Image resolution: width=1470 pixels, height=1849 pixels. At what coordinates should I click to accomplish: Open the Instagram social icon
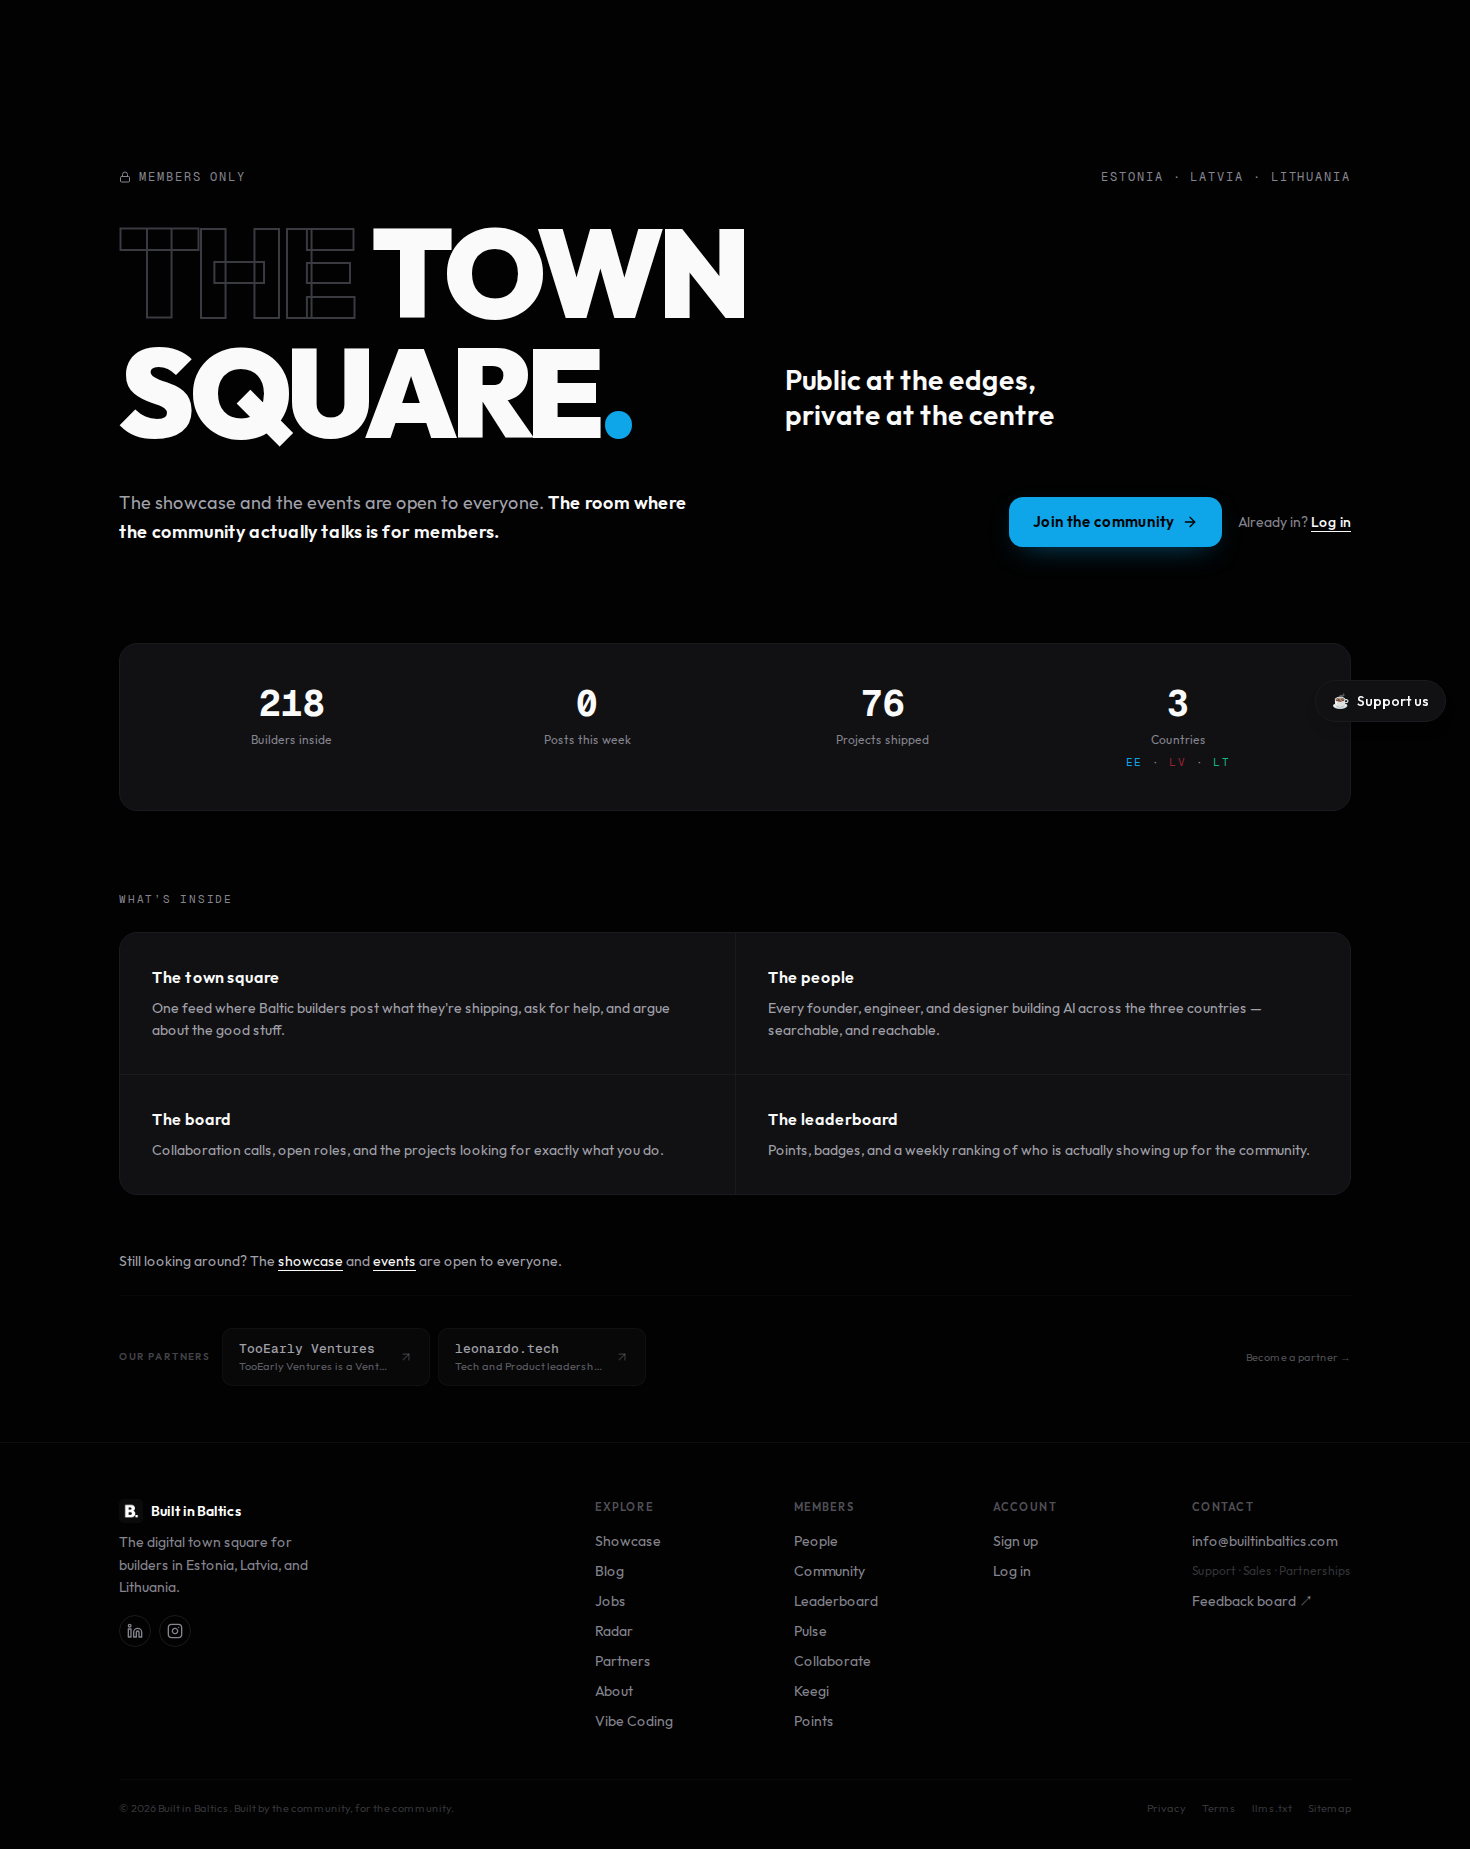(x=175, y=1631)
